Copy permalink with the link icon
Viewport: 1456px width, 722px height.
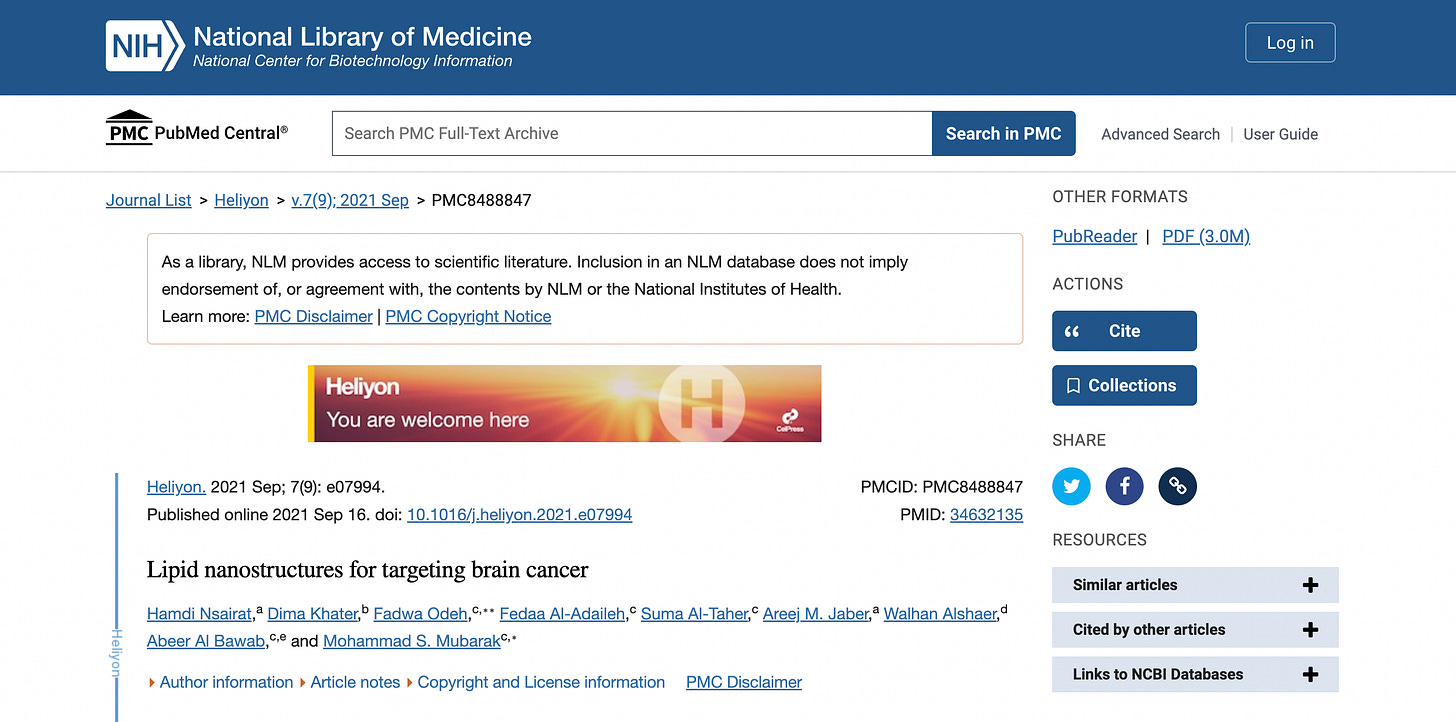tap(1177, 487)
